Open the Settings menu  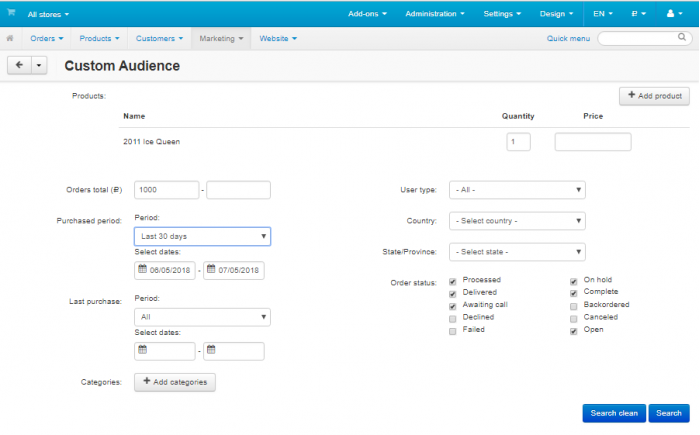(x=502, y=14)
